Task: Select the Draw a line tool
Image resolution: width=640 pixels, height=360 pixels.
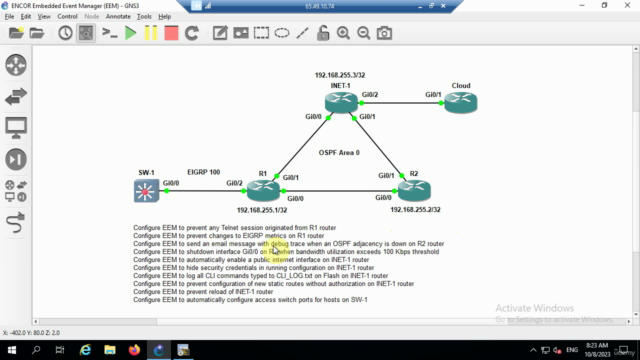Action: coord(302,33)
